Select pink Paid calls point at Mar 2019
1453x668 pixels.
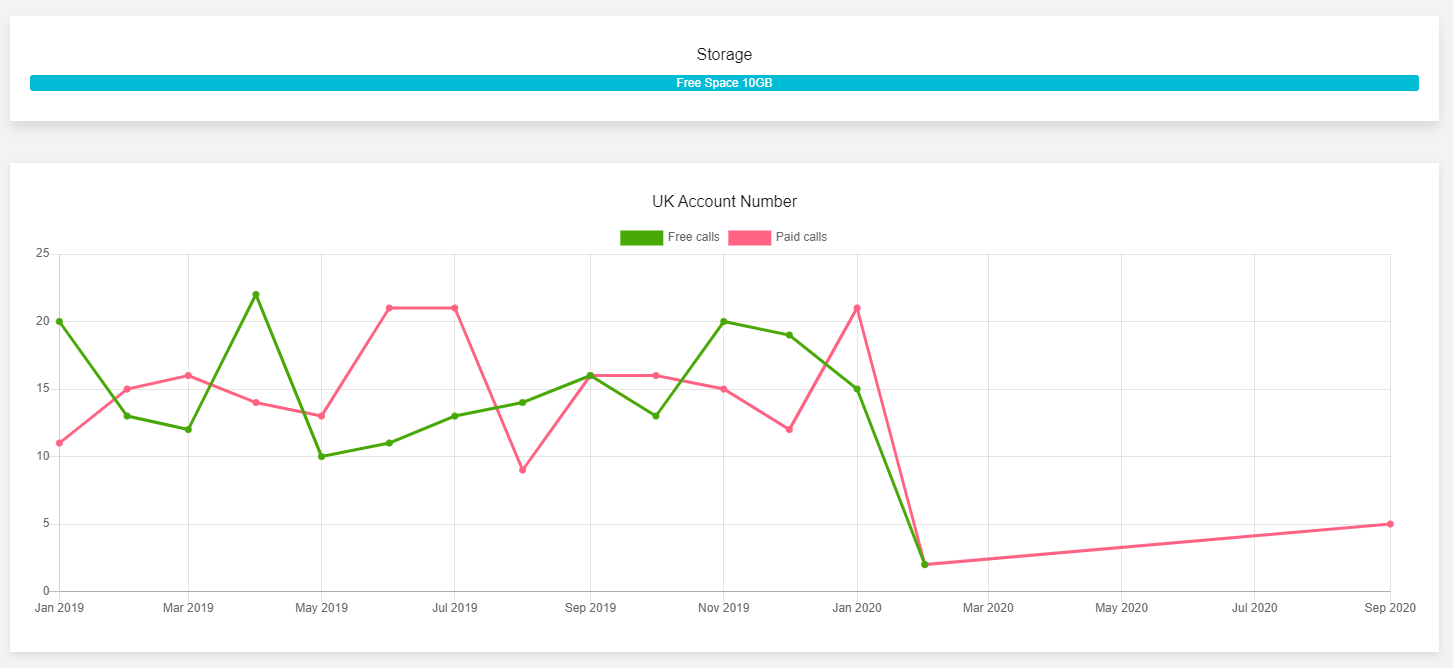click(188, 376)
